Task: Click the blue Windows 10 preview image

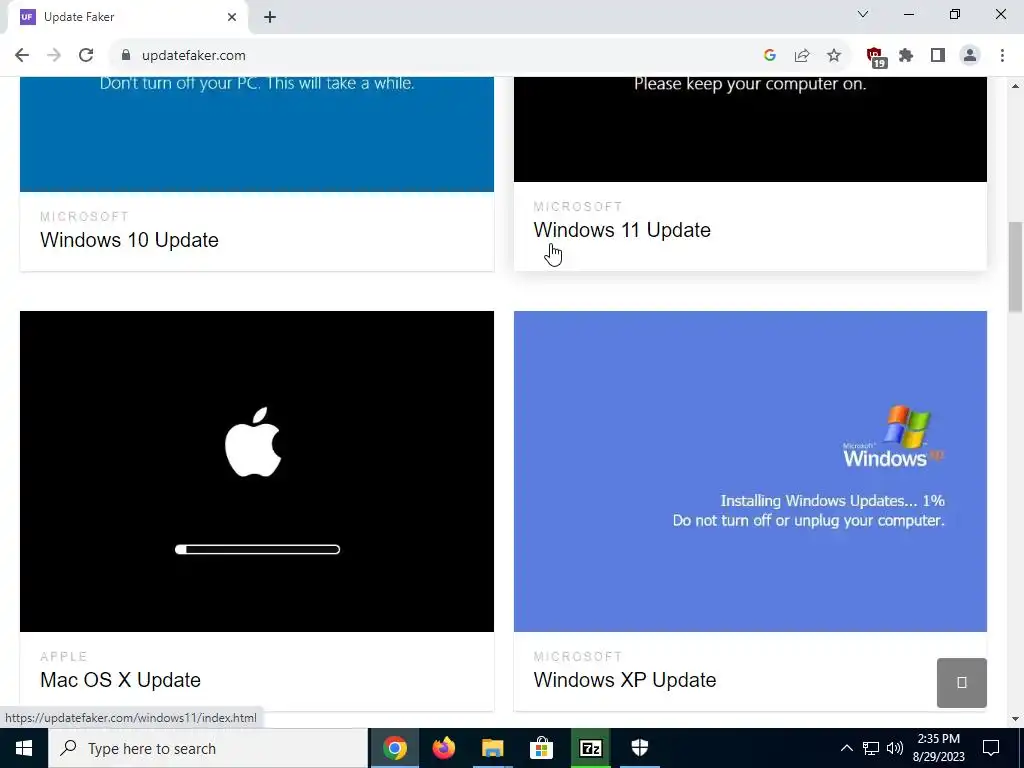Action: 257,135
